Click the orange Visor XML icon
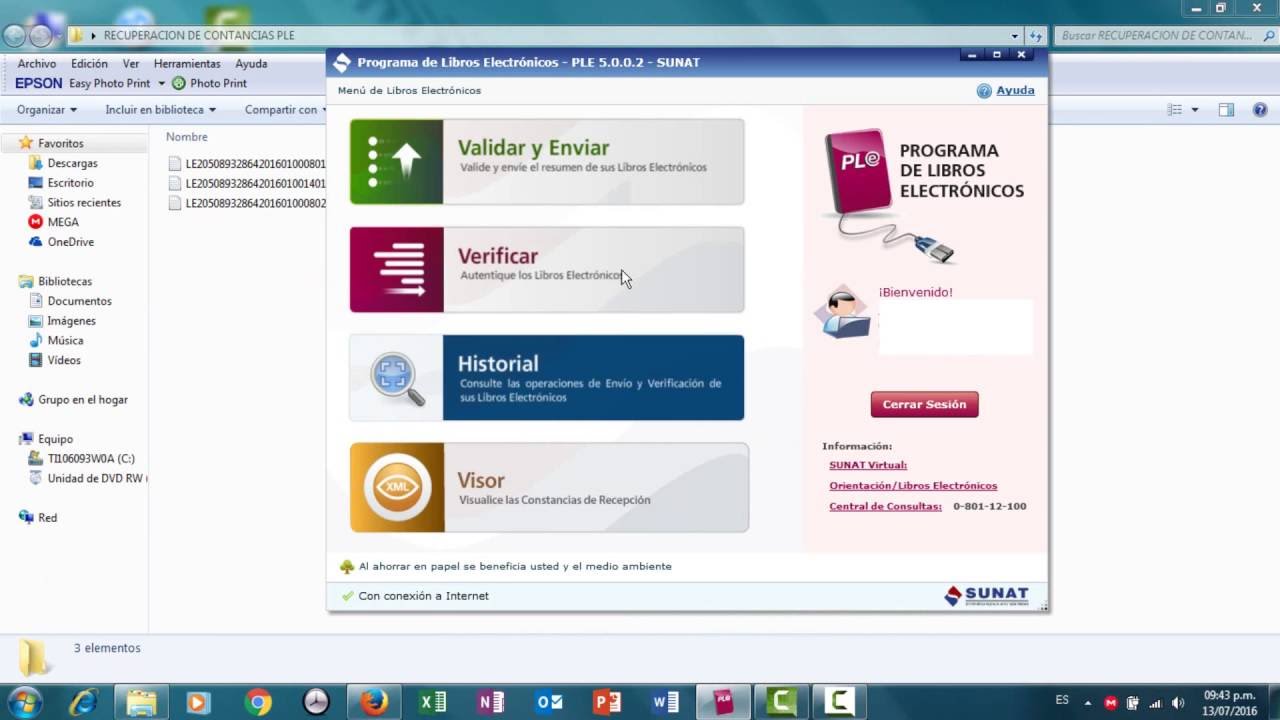 (397, 487)
